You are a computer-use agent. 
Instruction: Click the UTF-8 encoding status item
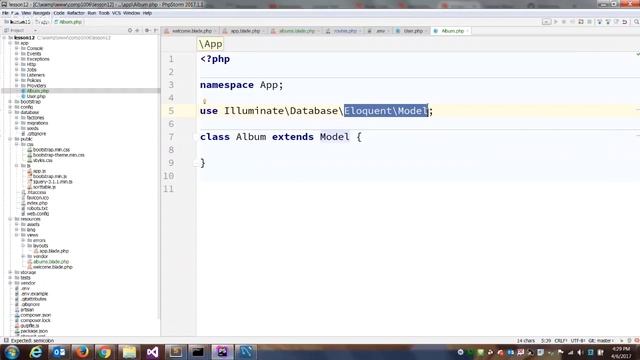click(578, 340)
